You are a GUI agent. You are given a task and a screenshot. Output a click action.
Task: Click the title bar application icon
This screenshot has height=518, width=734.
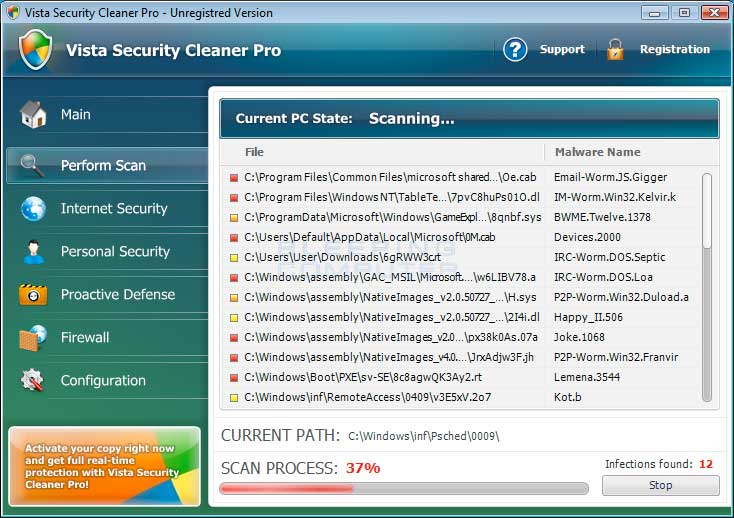tap(13, 12)
